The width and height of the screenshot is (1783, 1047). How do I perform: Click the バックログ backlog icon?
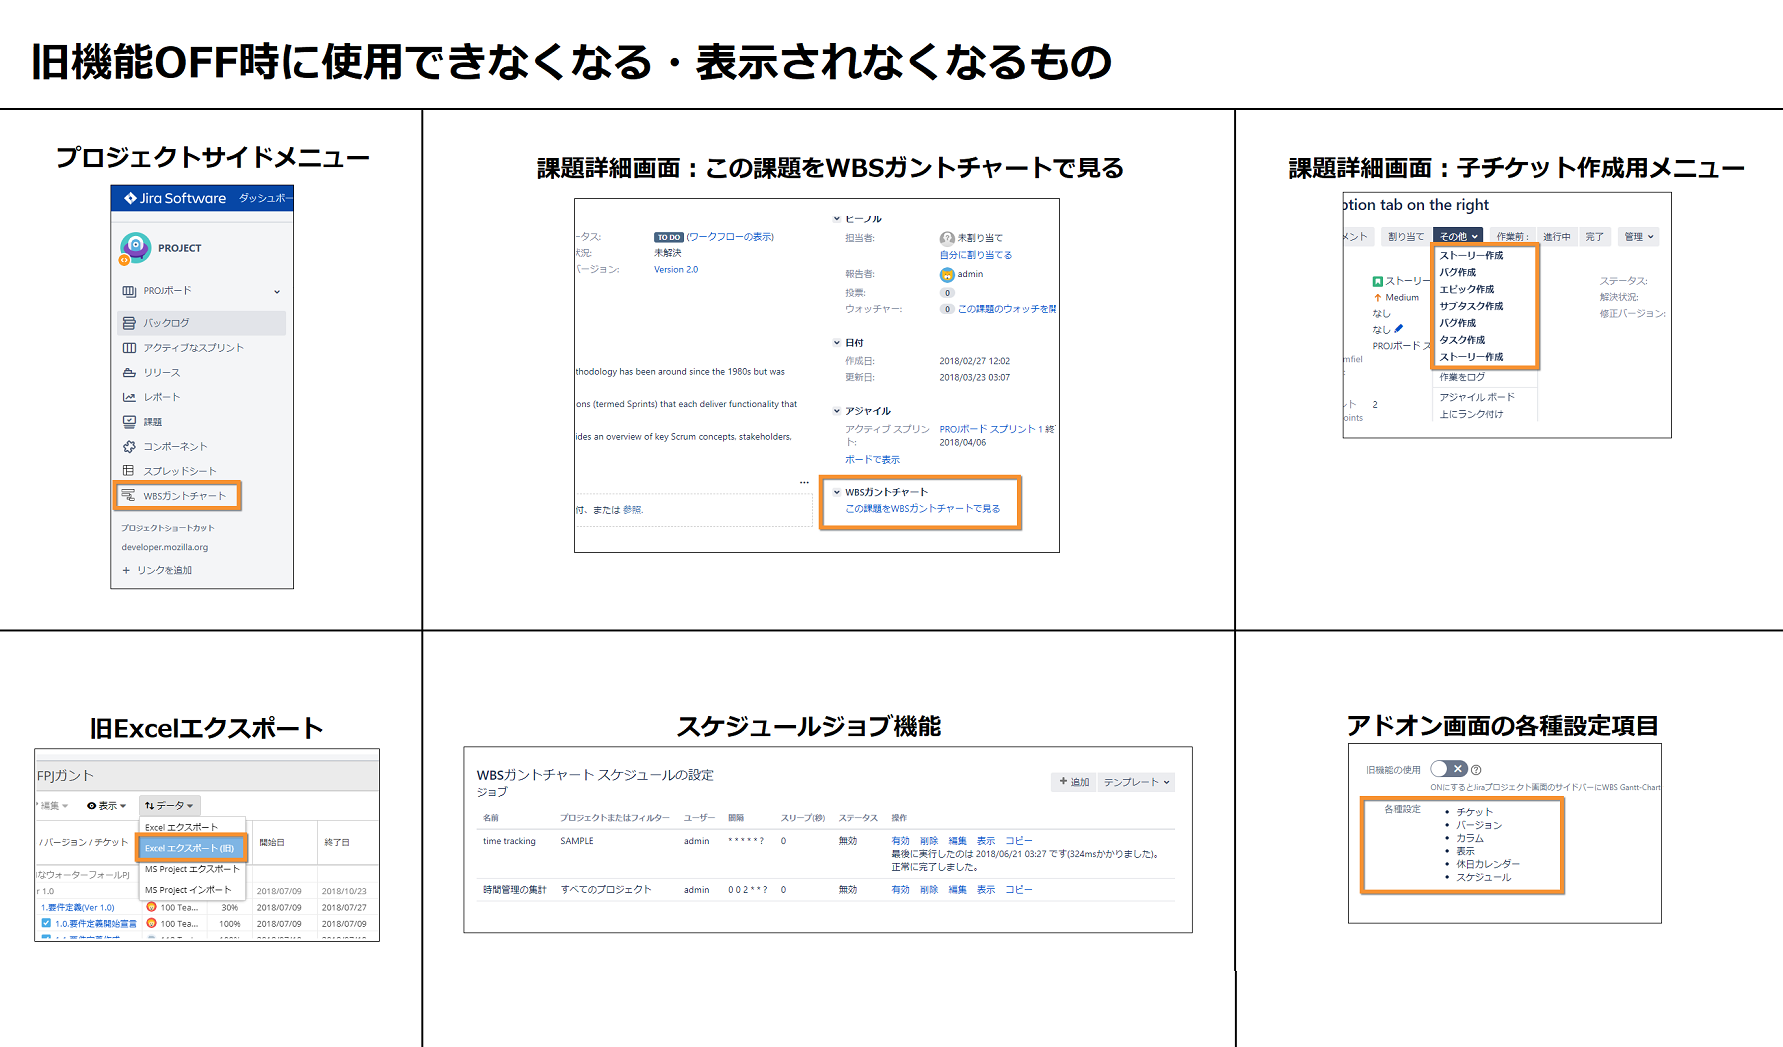129,323
